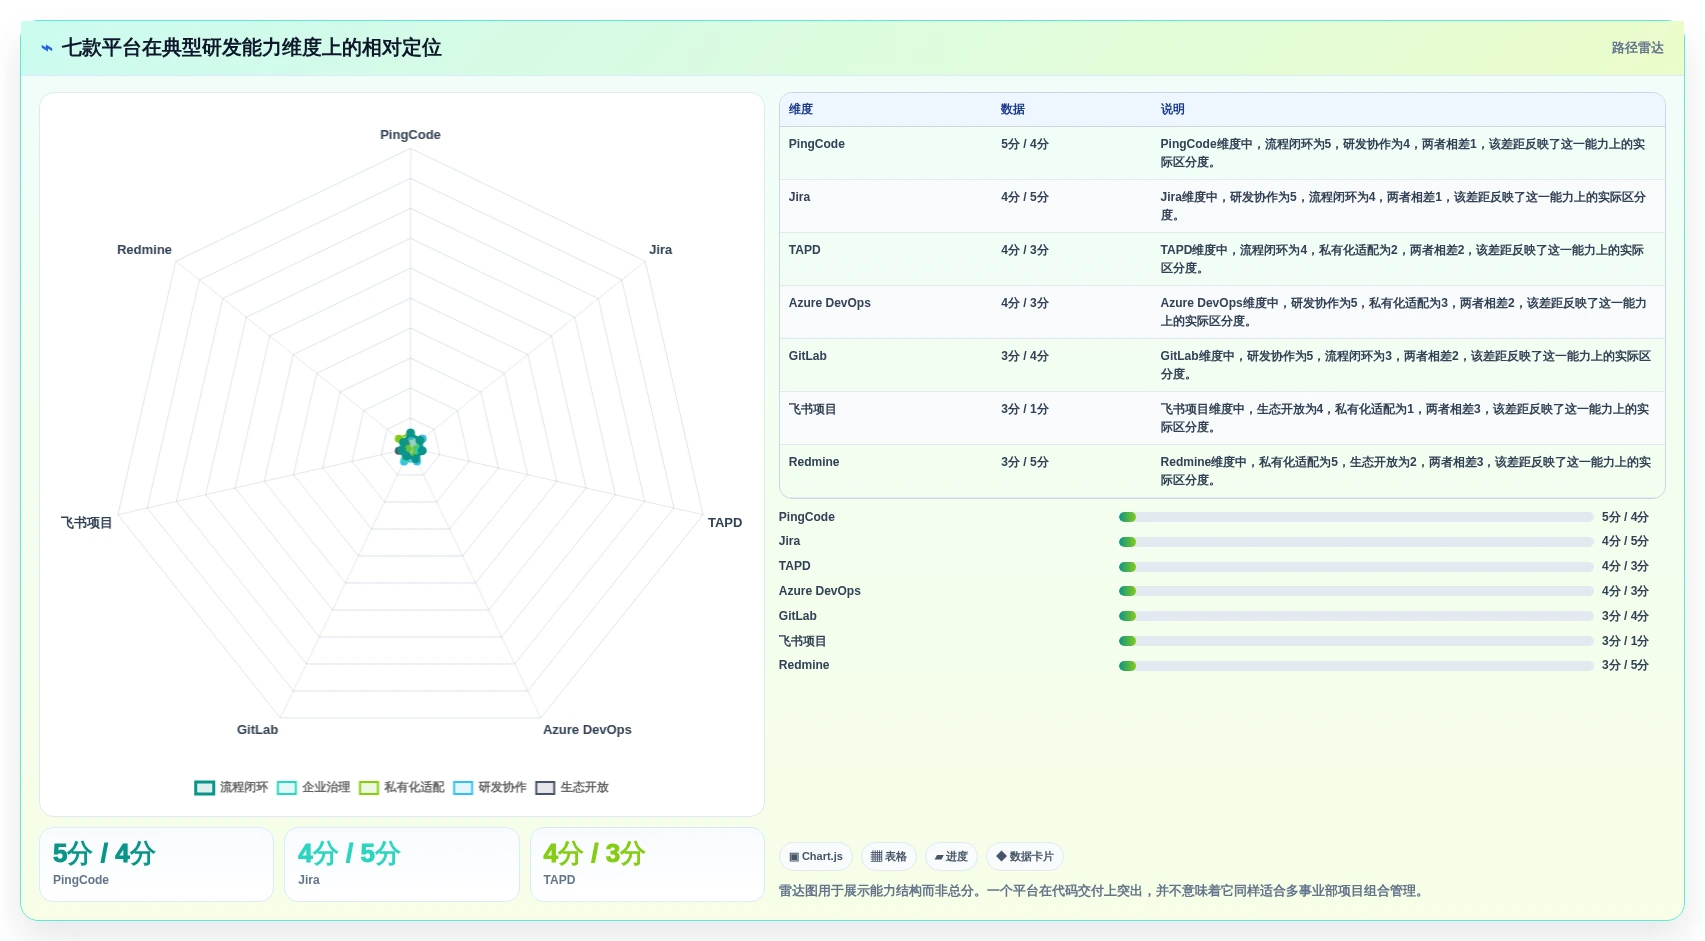1705x941 pixels.
Task: Toggle the 研发协作 legend series
Action: coord(489,788)
